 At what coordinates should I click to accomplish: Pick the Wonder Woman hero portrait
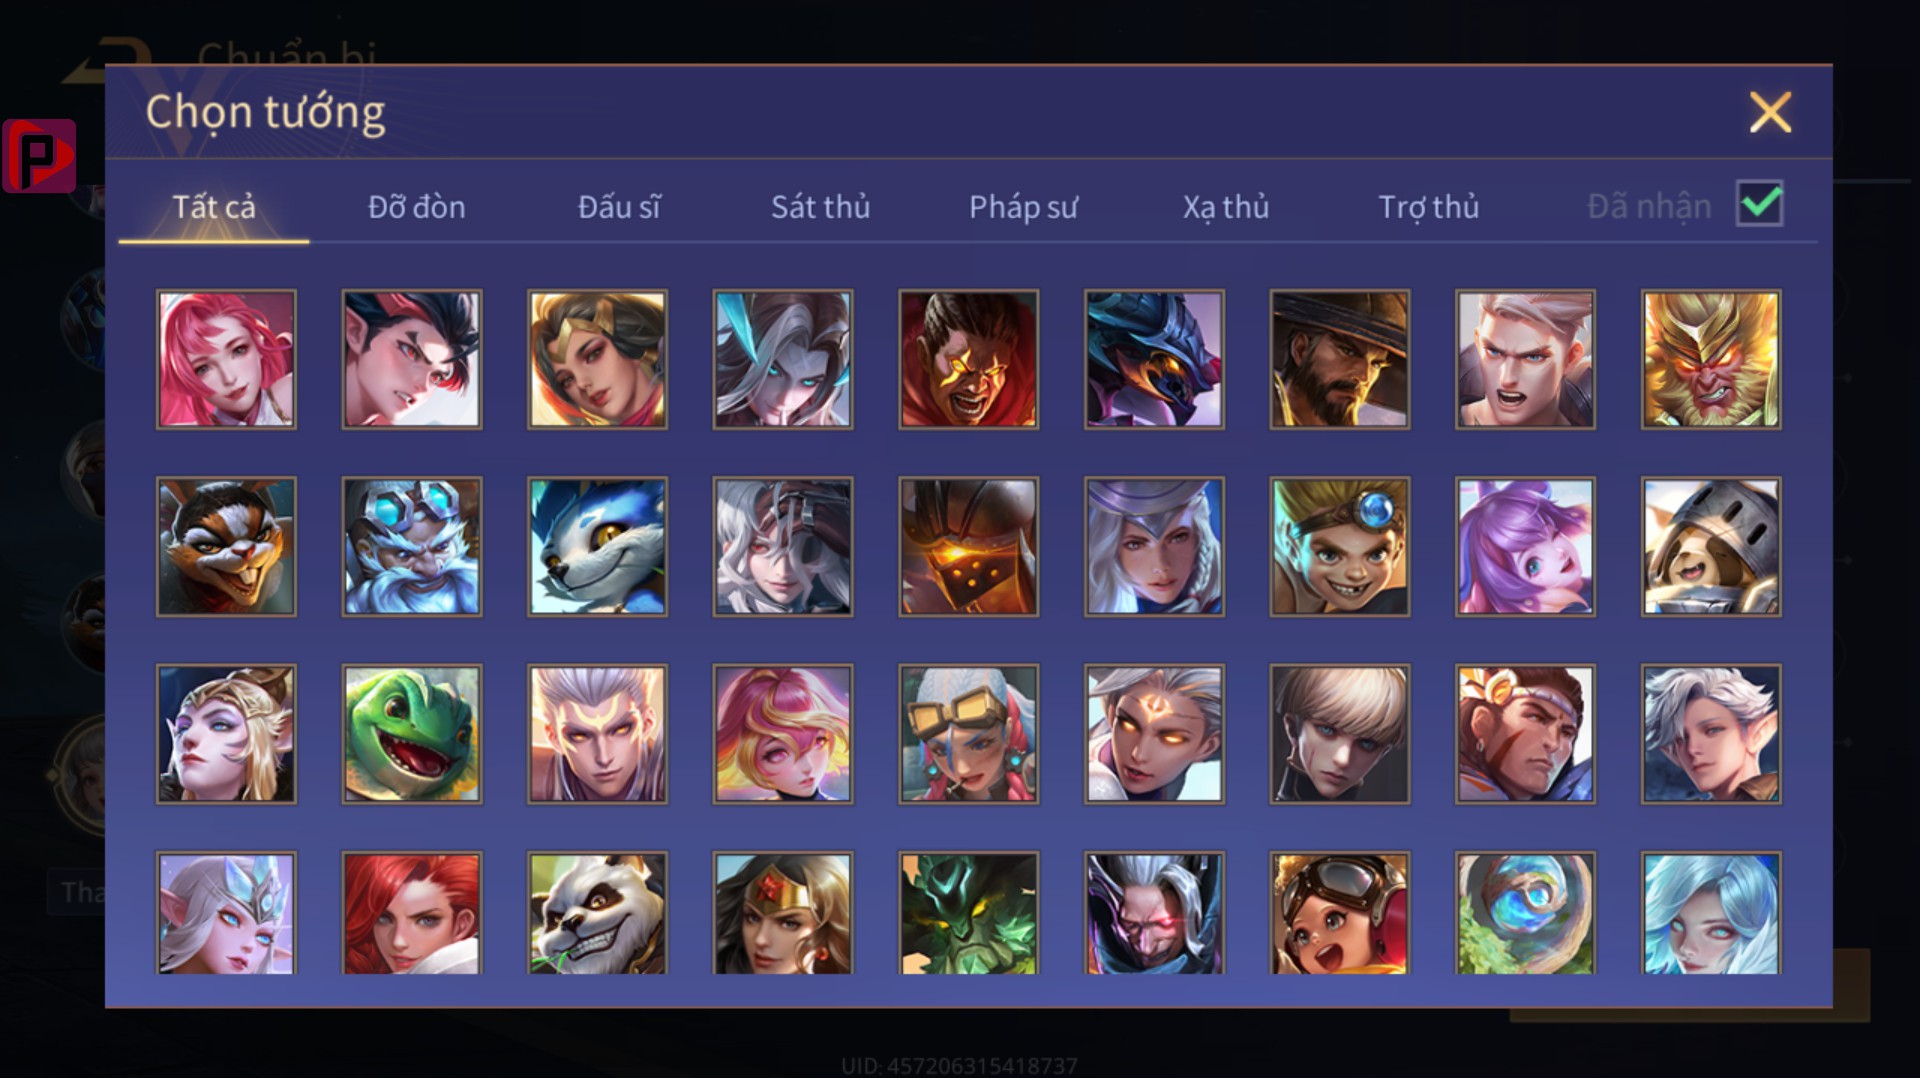pyautogui.click(x=783, y=913)
